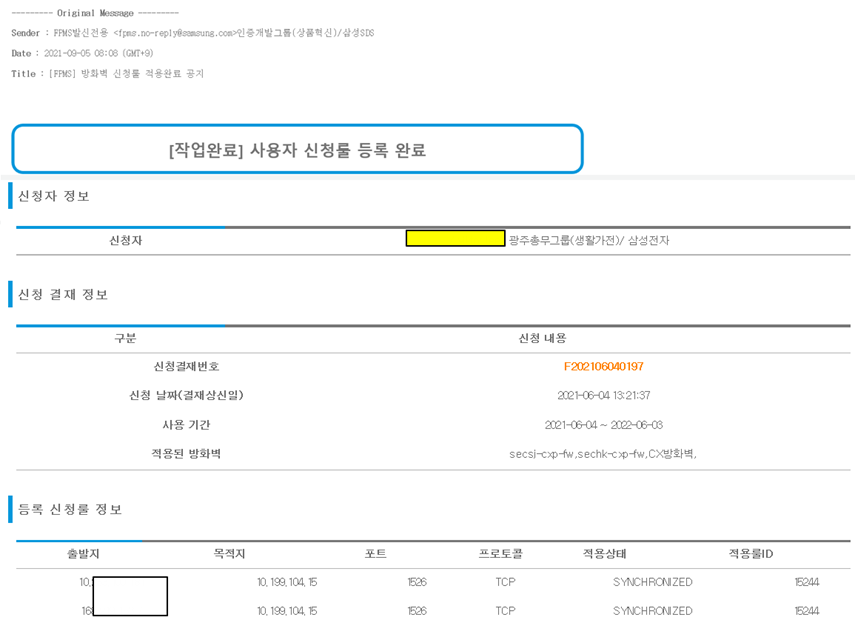Click the '사용 기간' row label
Viewport: 855px width, 620px height.
(x=186, y=425)
